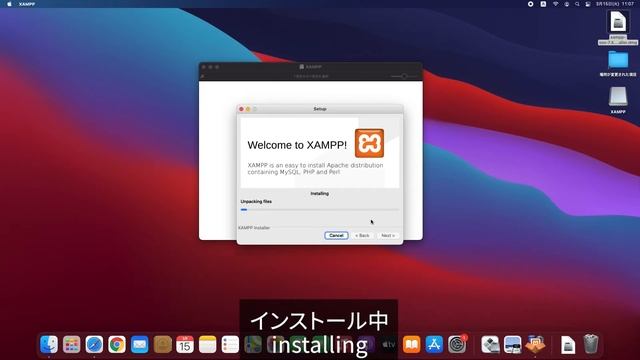
Task: Click the Unpacking files progress bar
Action: [x=320, y=209]
